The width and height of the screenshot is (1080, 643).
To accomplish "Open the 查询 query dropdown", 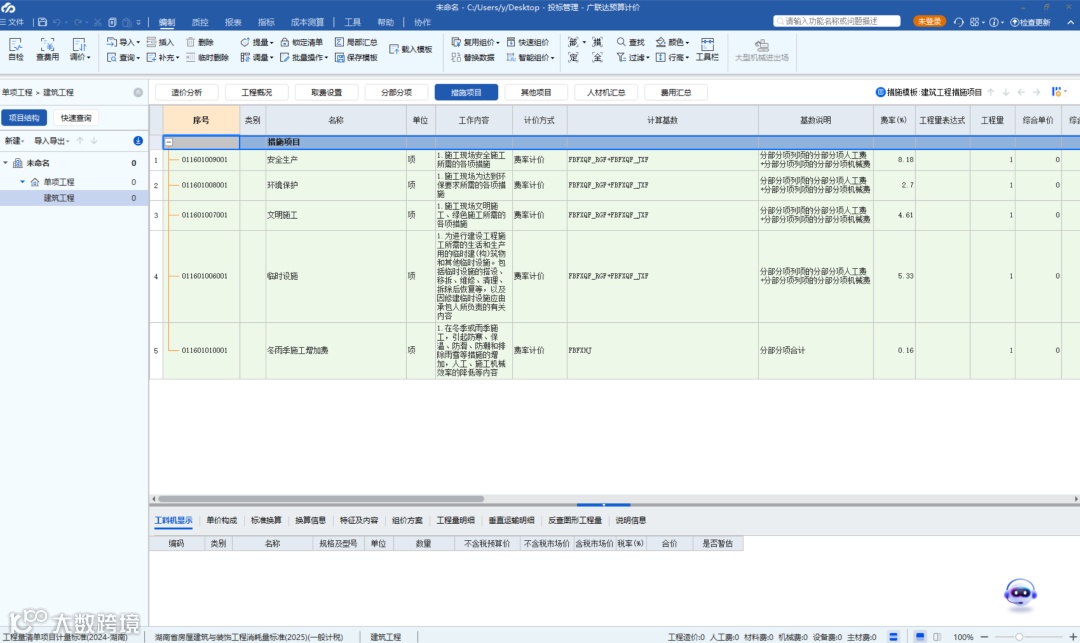I will tap(123, 58).
